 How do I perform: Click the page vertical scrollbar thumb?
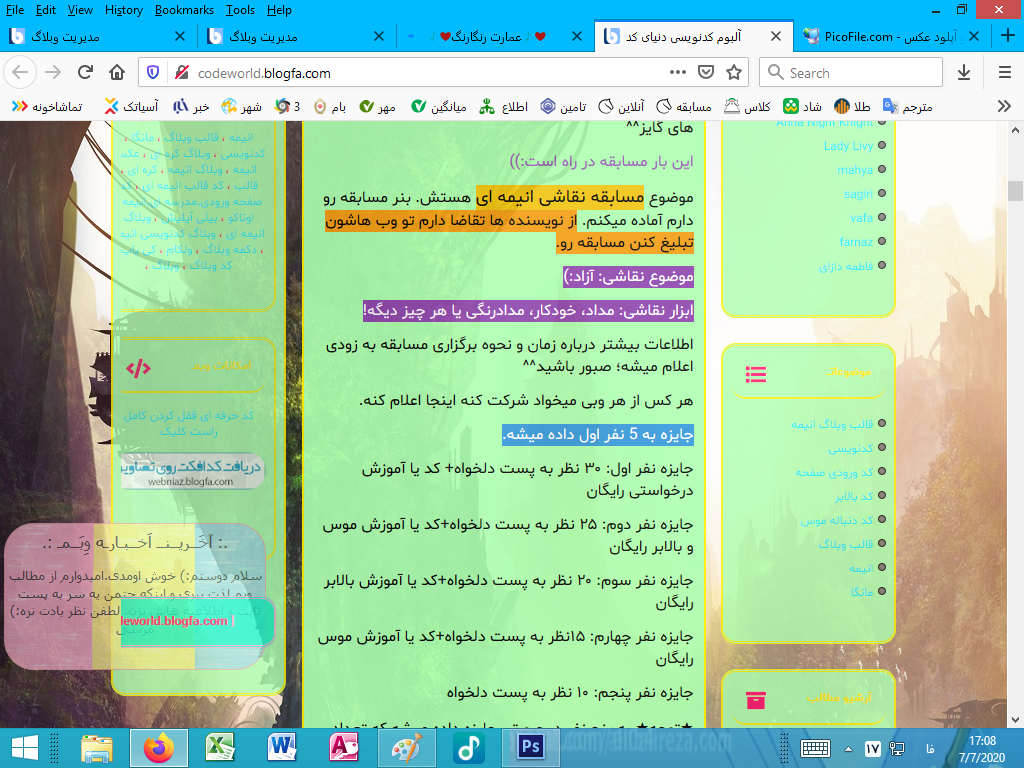pos(1016,191)
